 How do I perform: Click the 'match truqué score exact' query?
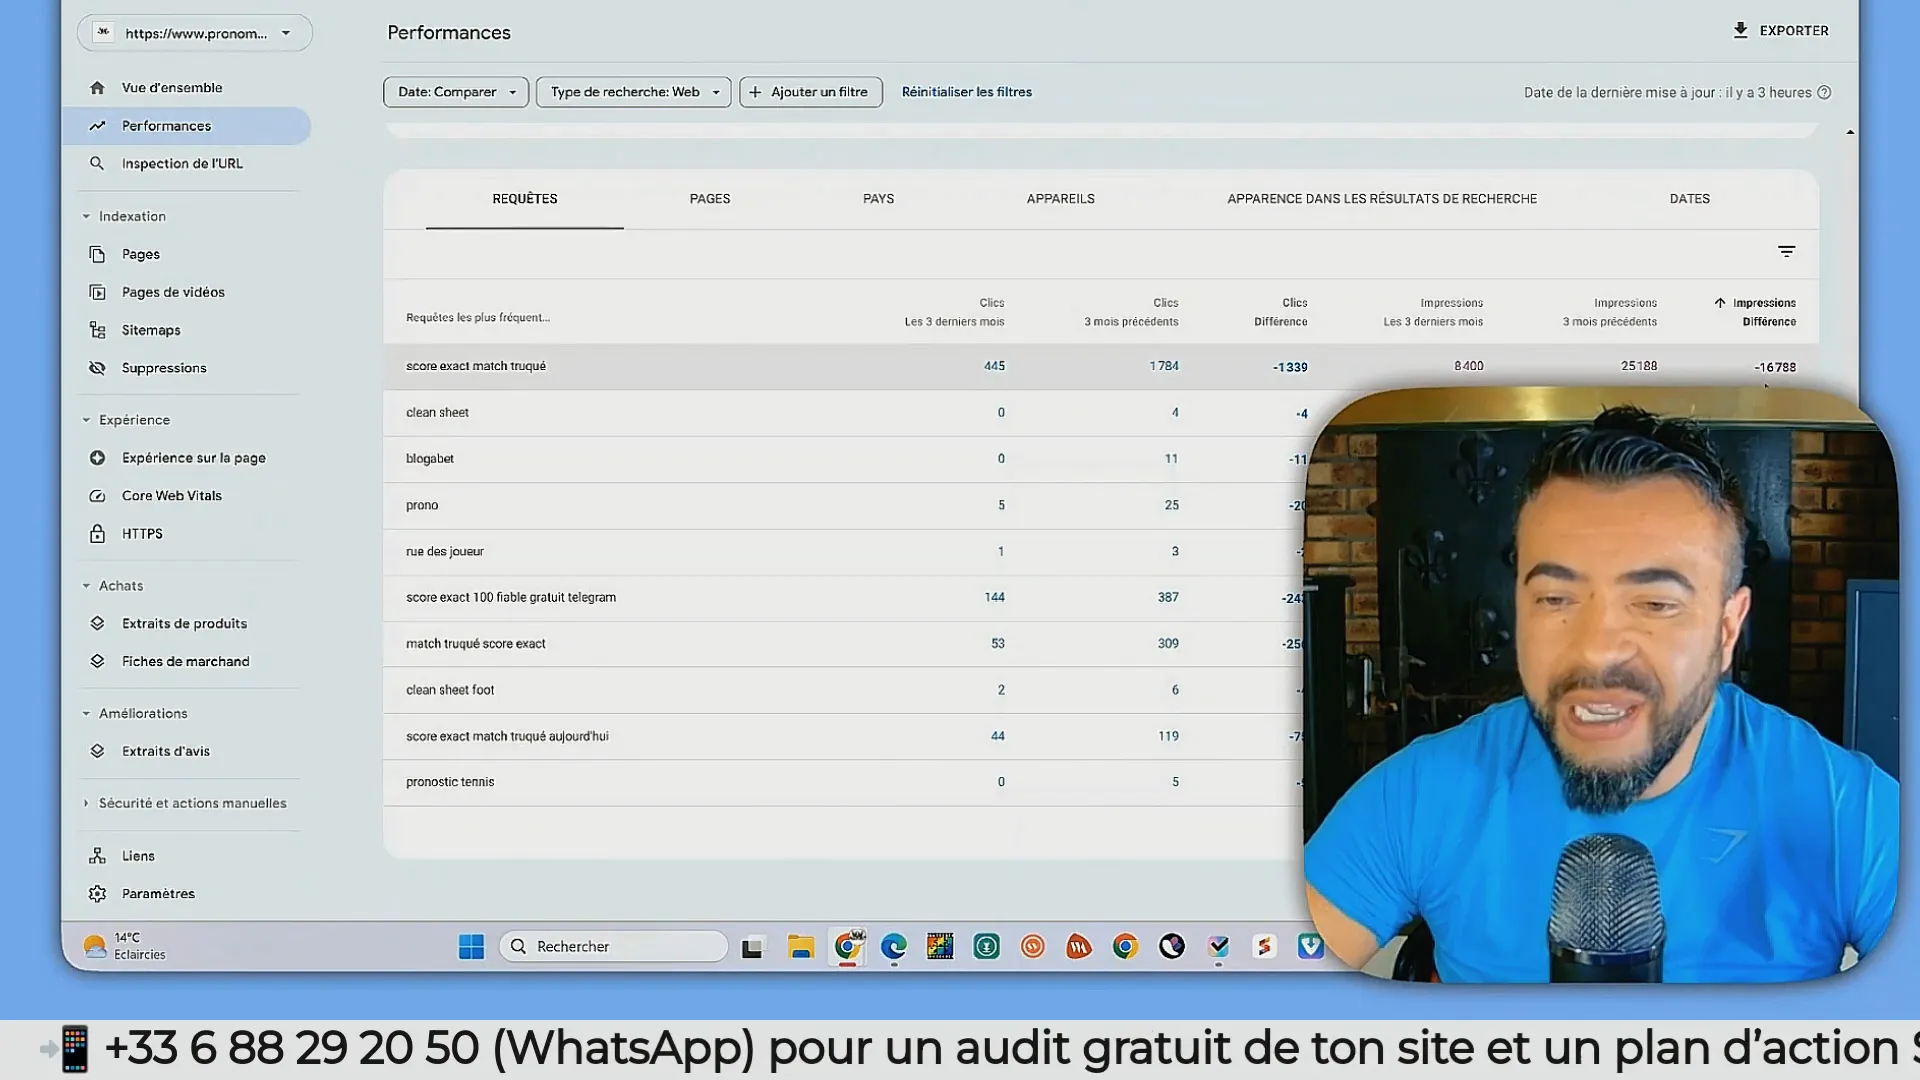[x=476, y=644]
